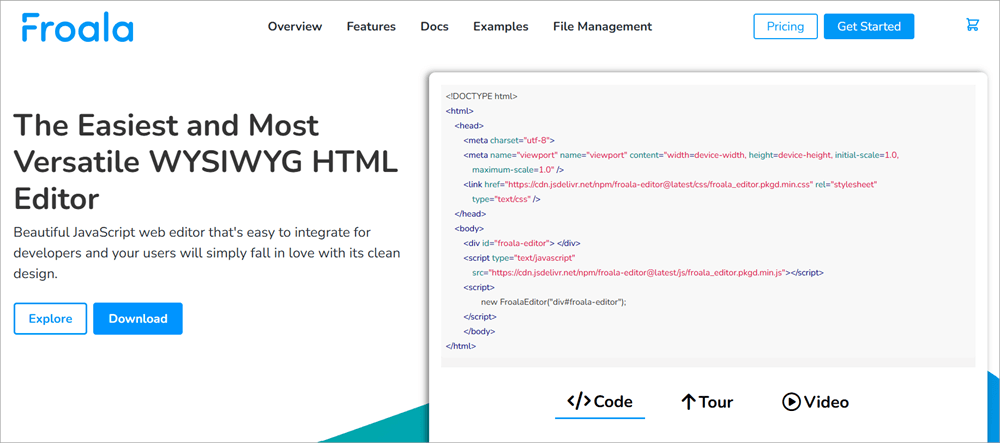This screenshot has width=1000, height=444.
Task: Open File Management from the top nav
Action: coord(602,27)
